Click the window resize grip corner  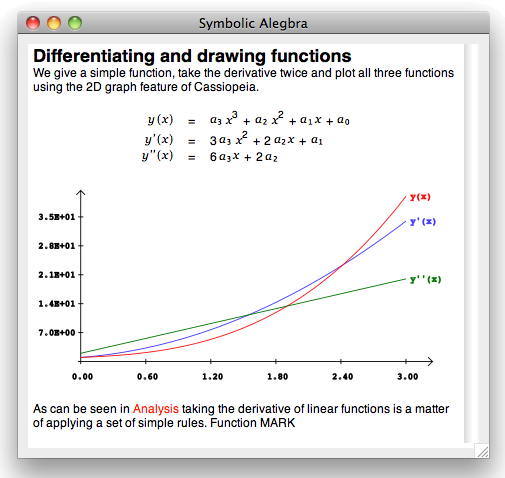click(x=482, y=451)
